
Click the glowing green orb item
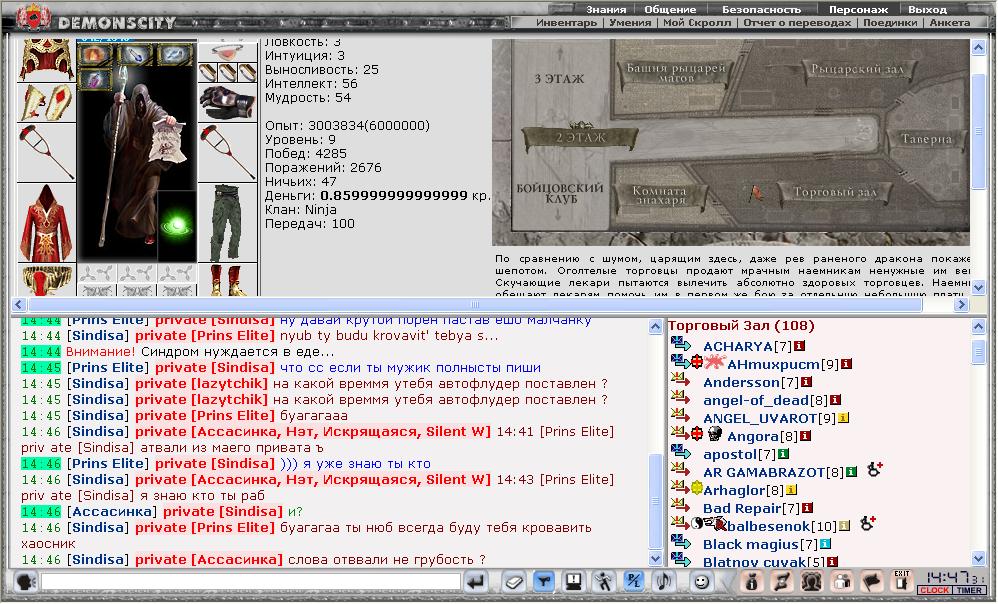pyautogui.click(x=176, y=225)
